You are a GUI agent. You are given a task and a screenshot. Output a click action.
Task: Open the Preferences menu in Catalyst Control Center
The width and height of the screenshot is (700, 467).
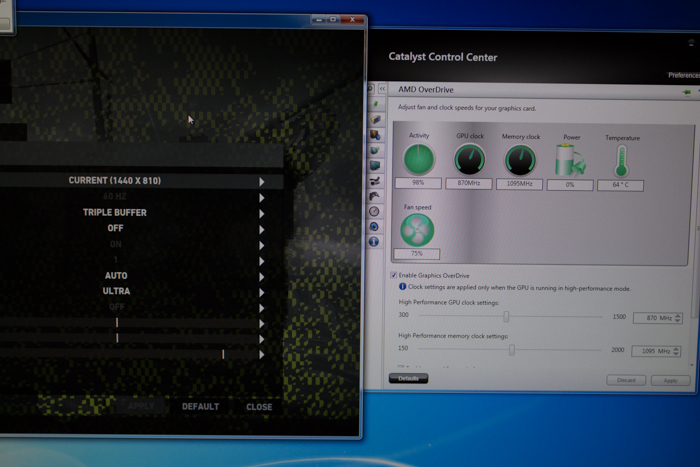point(683,75)
